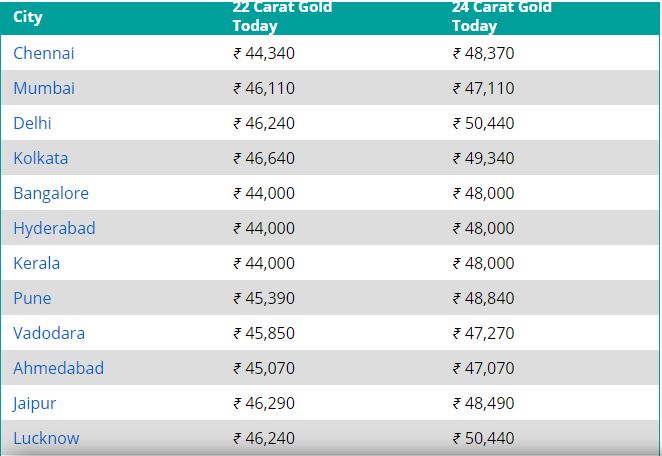Open the Lucknow city link
This screenshot has height=456, width=662.
click(46, 438)
